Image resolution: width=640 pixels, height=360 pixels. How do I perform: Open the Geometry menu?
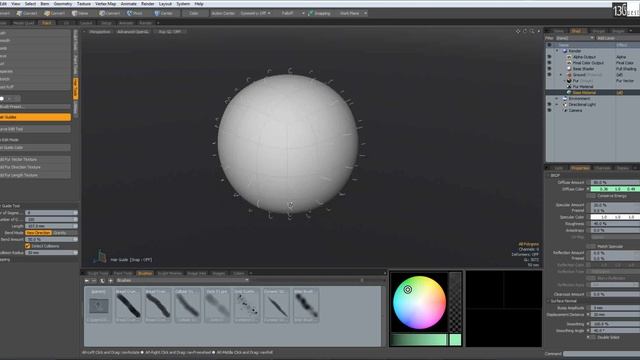click(x=63, y=4)
